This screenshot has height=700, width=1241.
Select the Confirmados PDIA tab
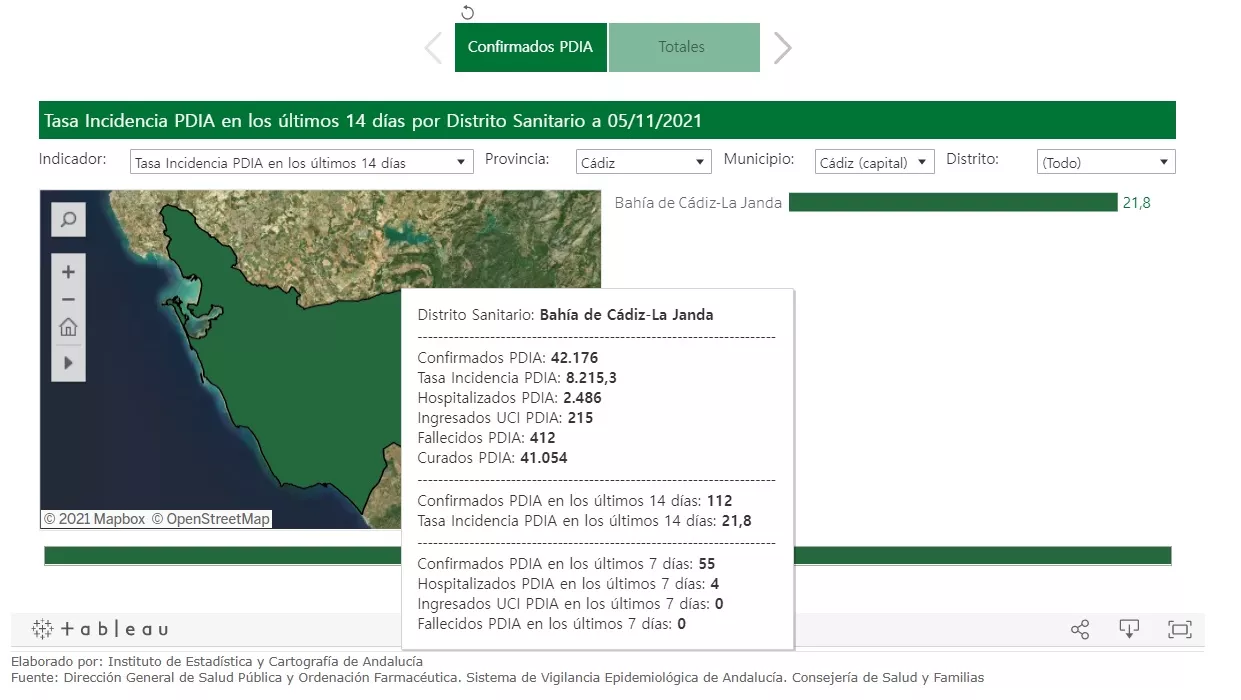(x=530, y=48)
